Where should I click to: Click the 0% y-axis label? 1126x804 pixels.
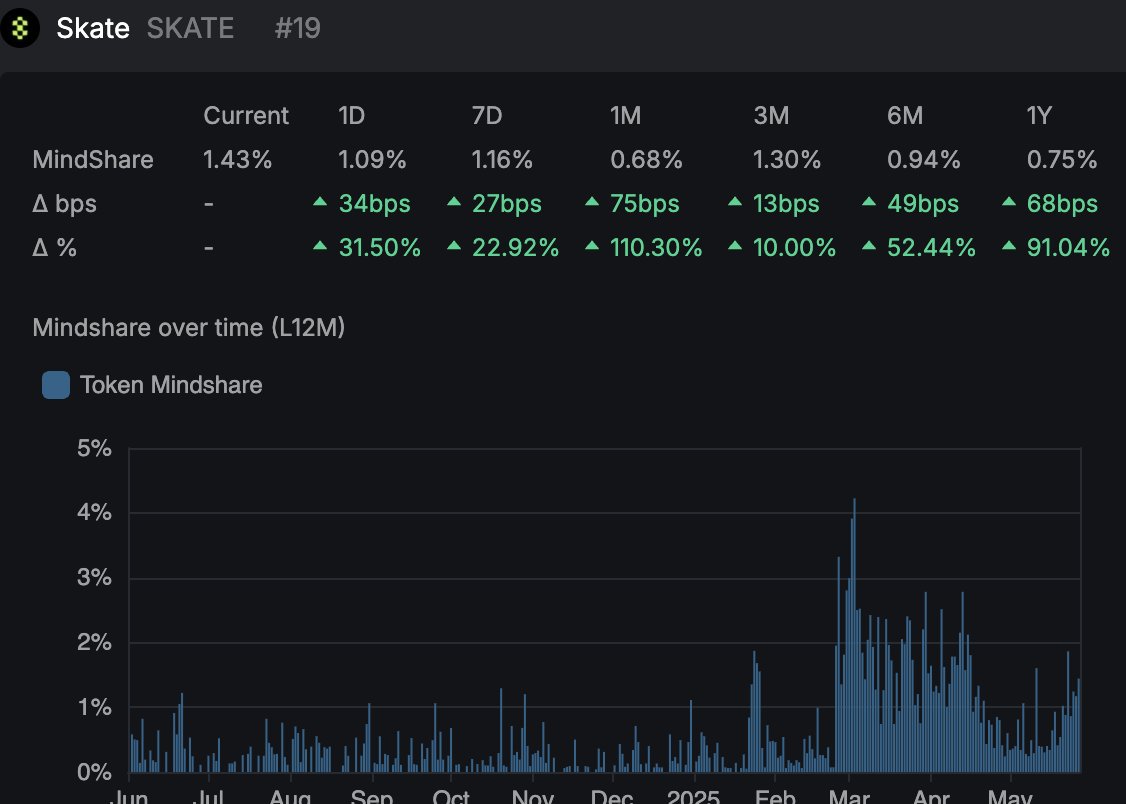click(x=95, y=772)
